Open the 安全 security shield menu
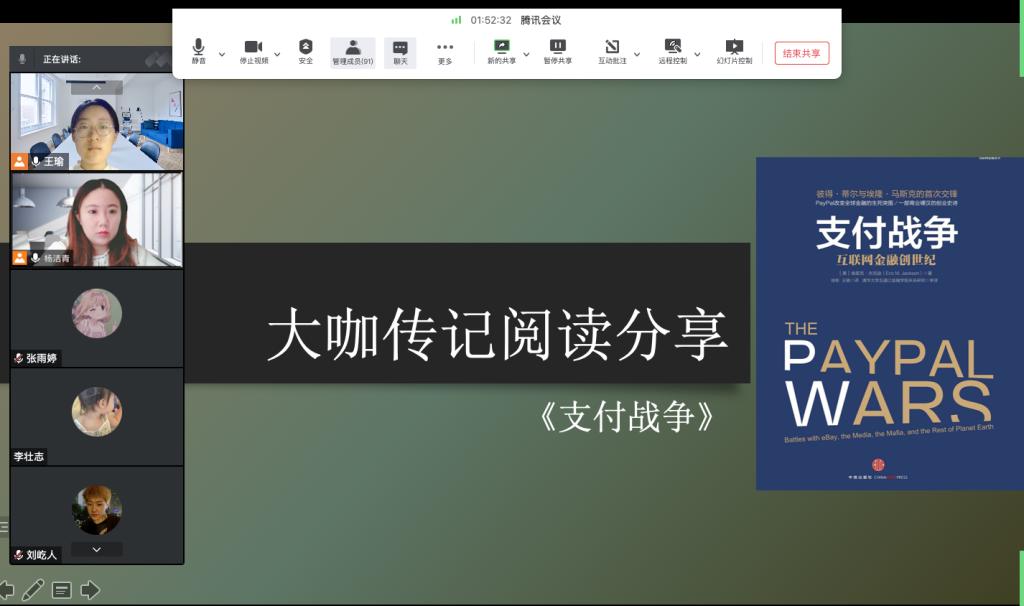The image size is (1024, 606). pyautogui.click(x=306, y=52)
